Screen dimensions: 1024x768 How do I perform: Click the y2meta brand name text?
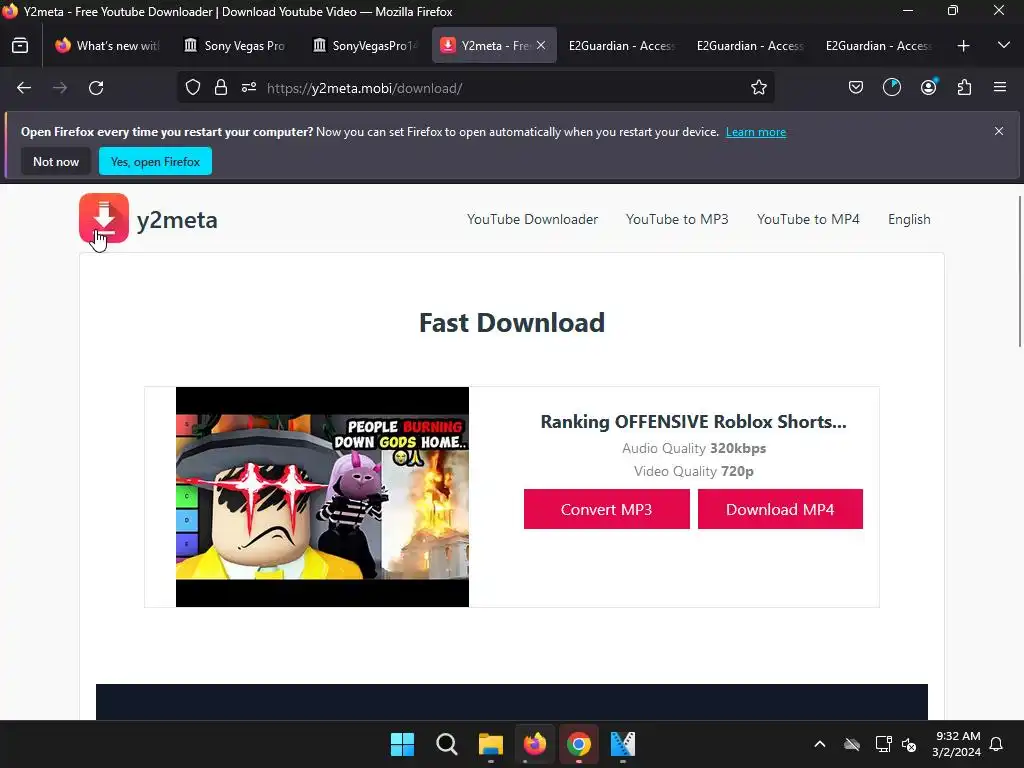click(x=177, y=220)
